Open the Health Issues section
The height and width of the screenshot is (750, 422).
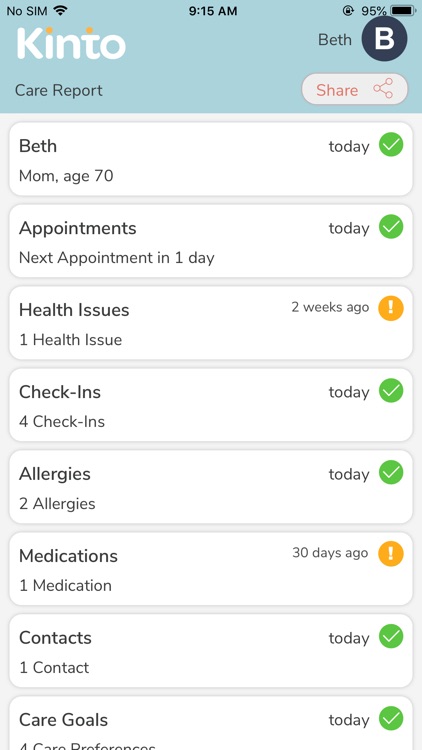211,323
